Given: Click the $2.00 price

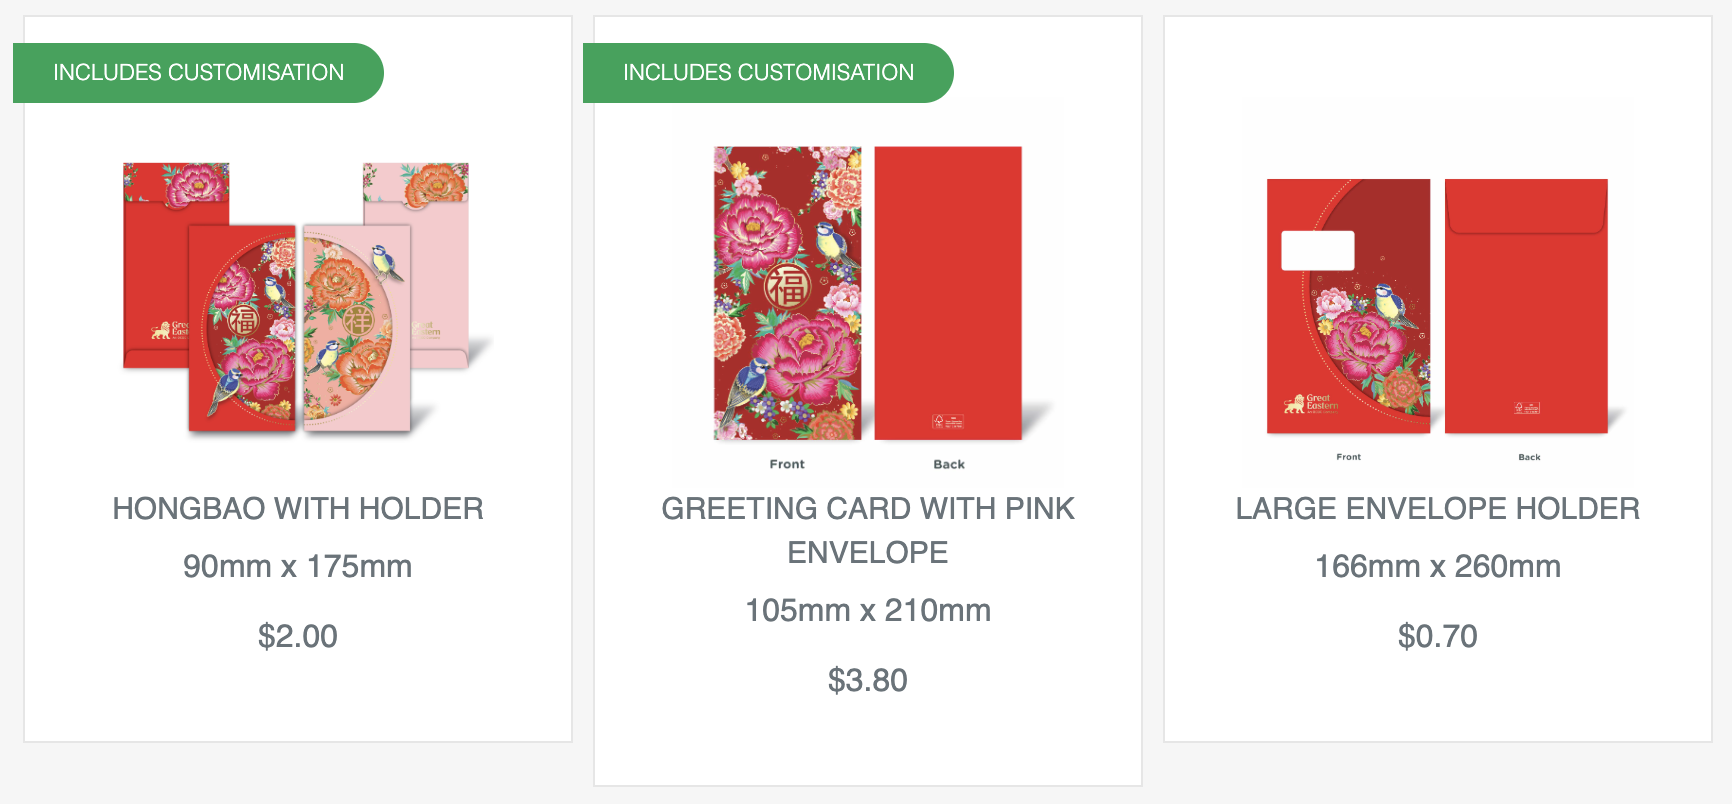Looking at the screenshot, I should (x=298, y=637).
